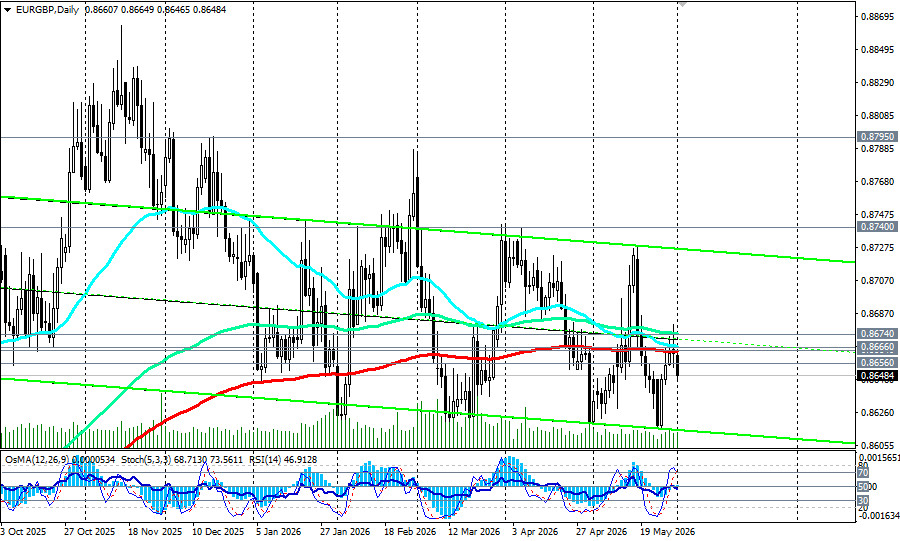This screenshot has height=541, width=900.
Task: Select the 0.87950 horizontal level label
Action: [878, 137]
